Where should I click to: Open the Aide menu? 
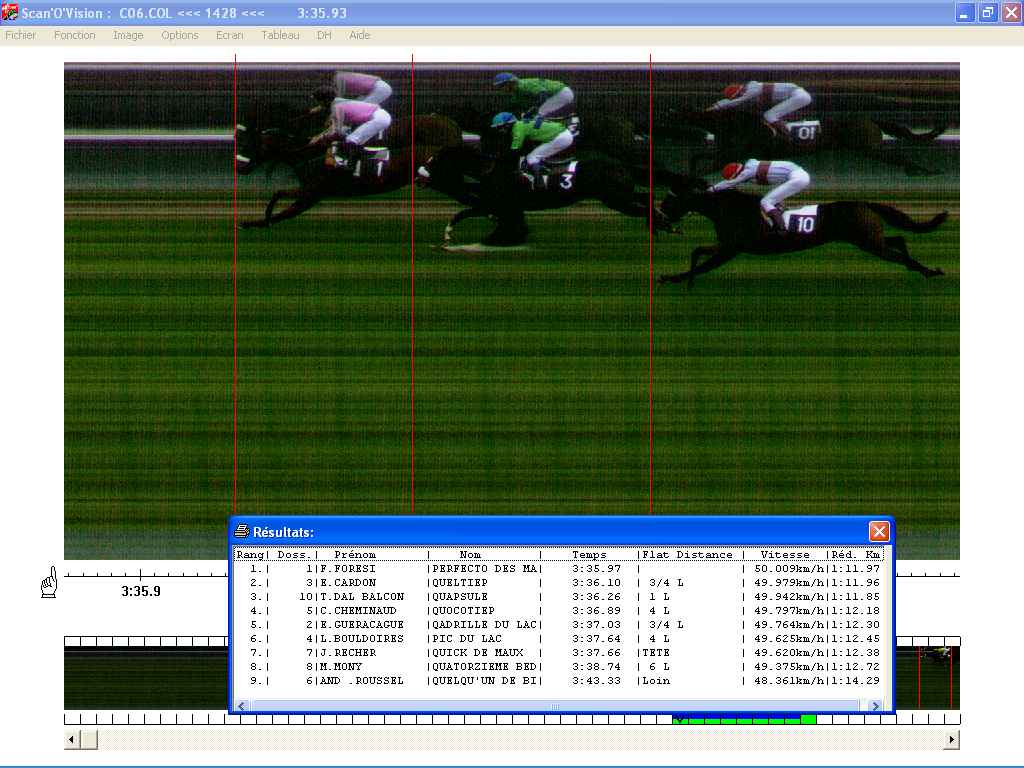tap(359, 35)
